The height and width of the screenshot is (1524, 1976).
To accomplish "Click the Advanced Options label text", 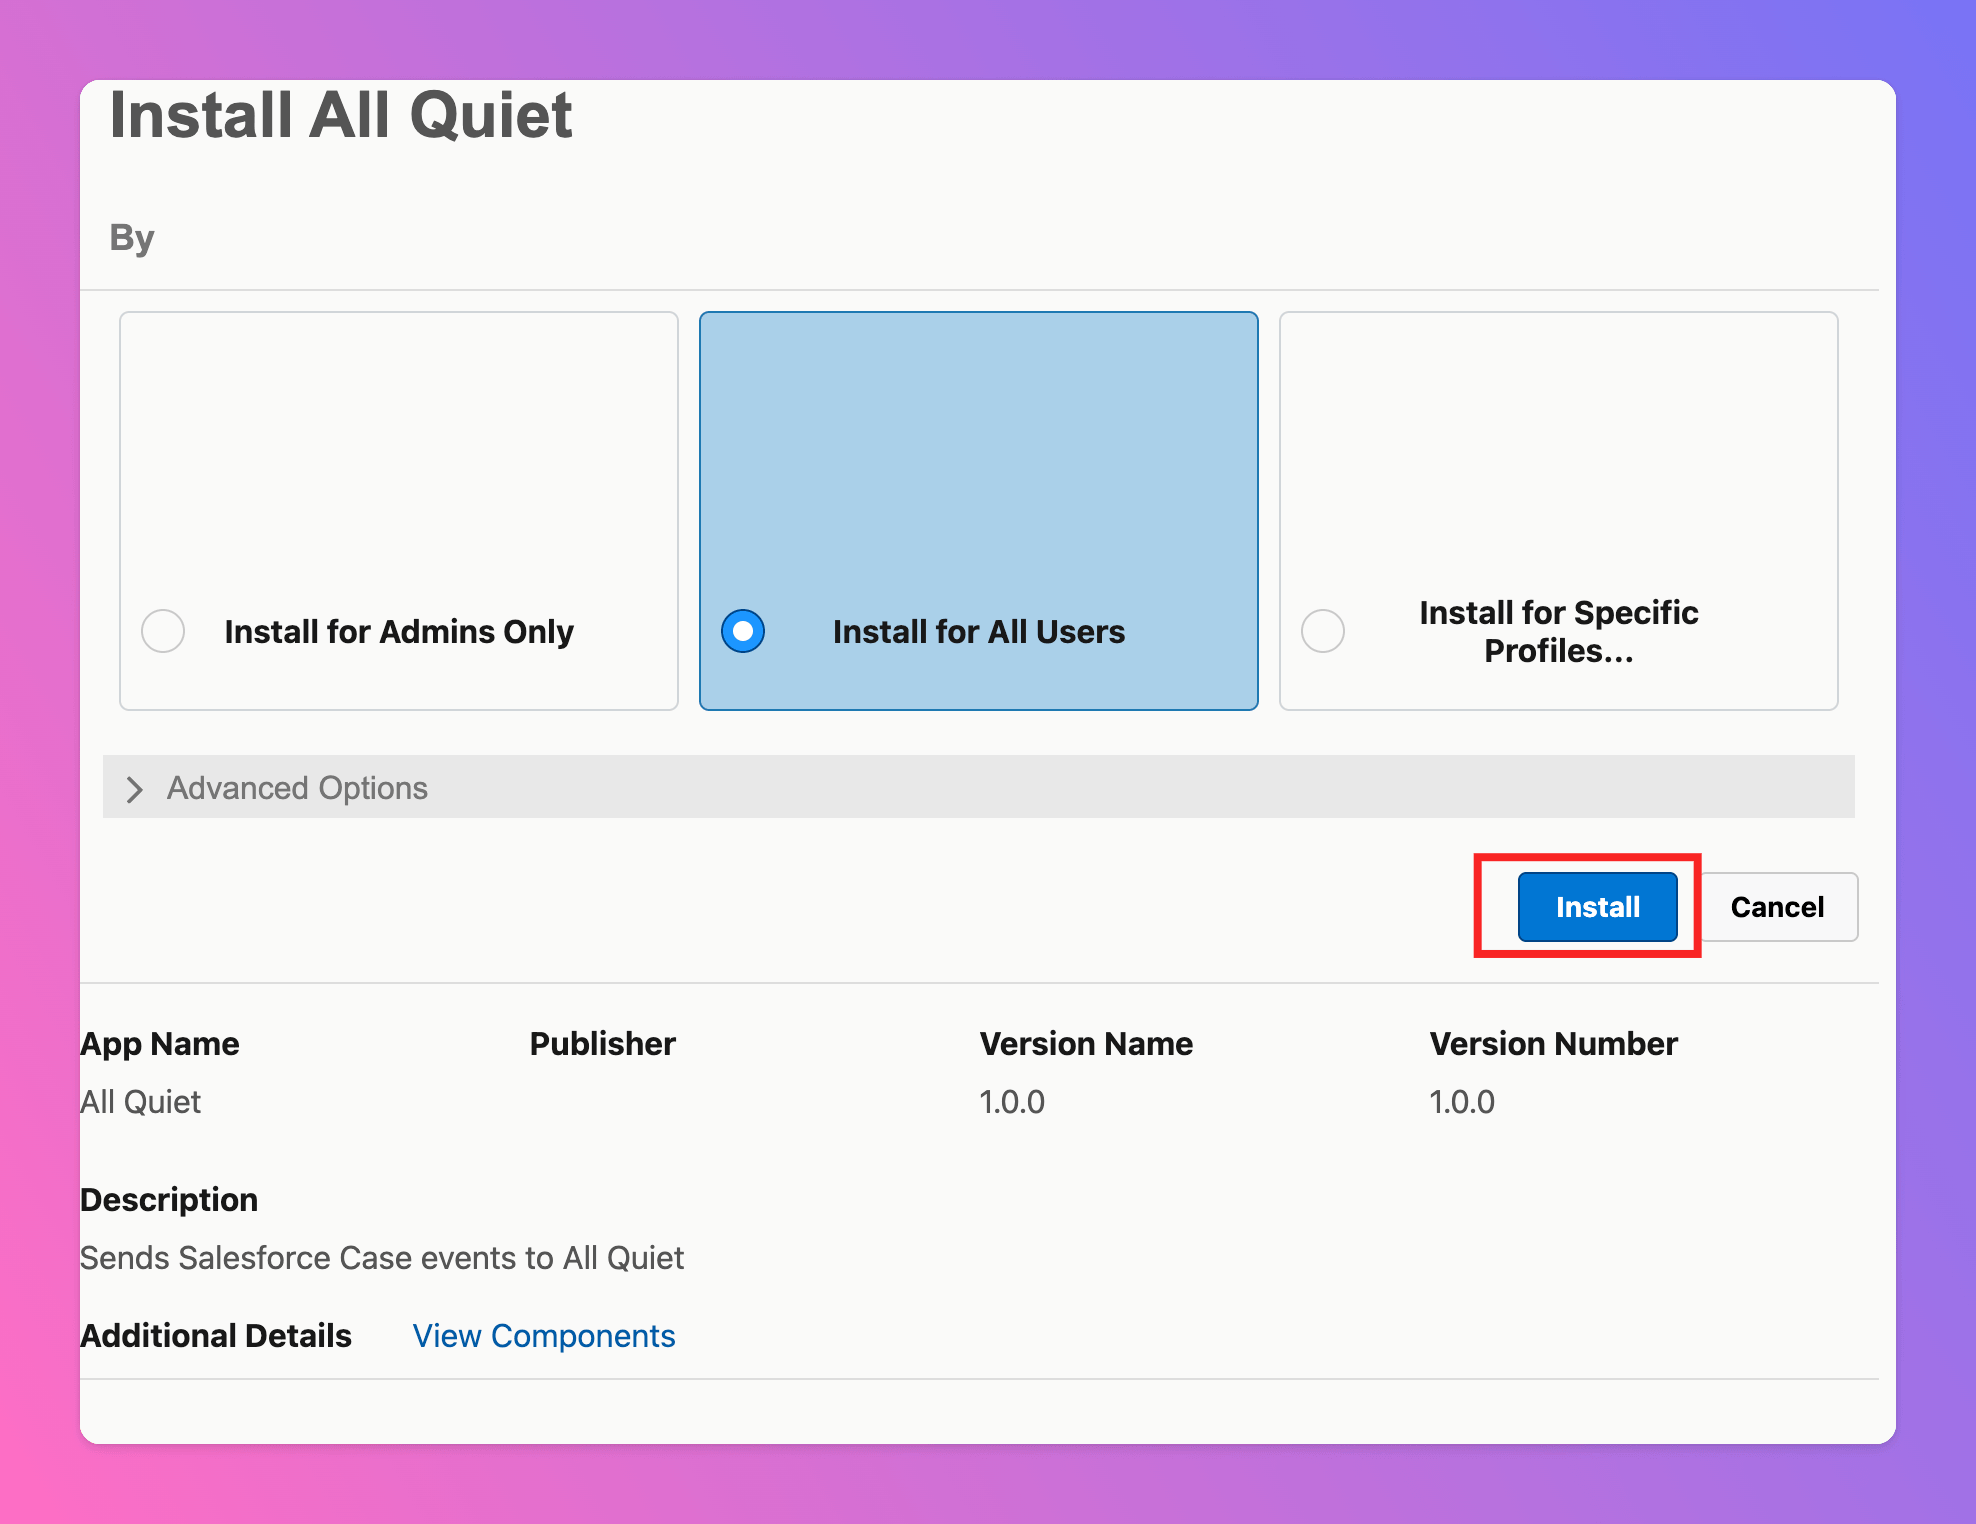I will (297, 788).
